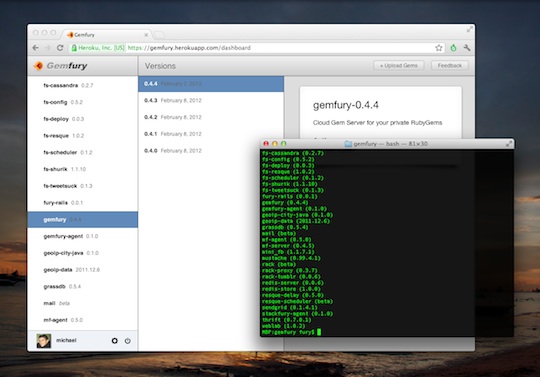Open a new browser tab

pos(159,35)
